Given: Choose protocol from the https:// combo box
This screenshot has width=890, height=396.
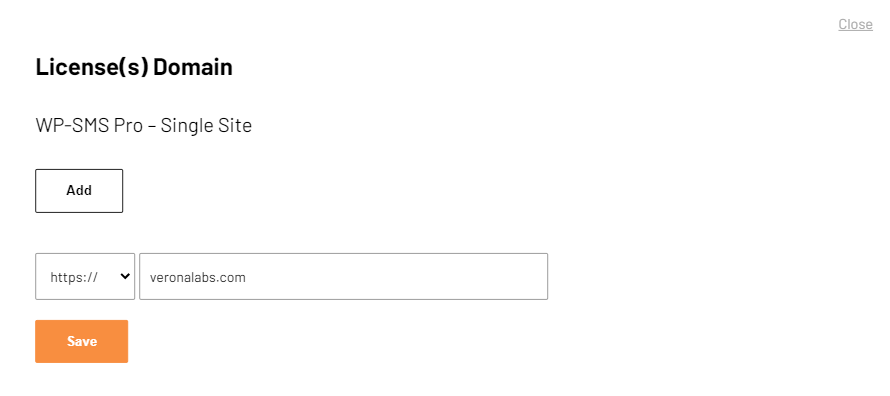Looking at the screenshot, I should 85,276.
